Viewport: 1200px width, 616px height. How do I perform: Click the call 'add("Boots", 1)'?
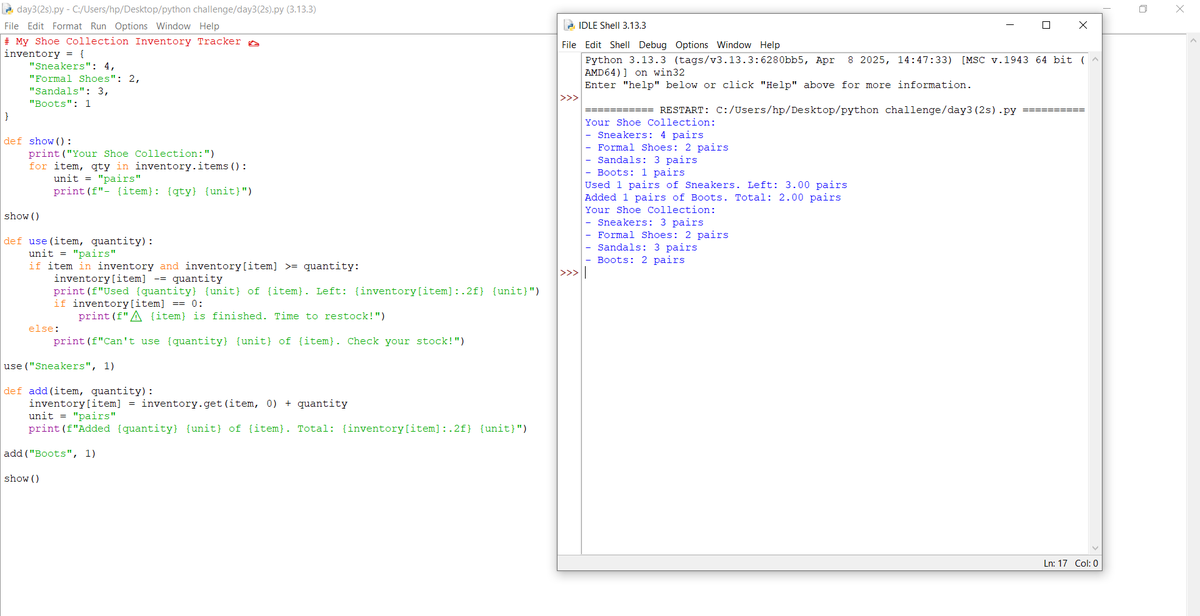pyautogui.click(x=50, y=453)
